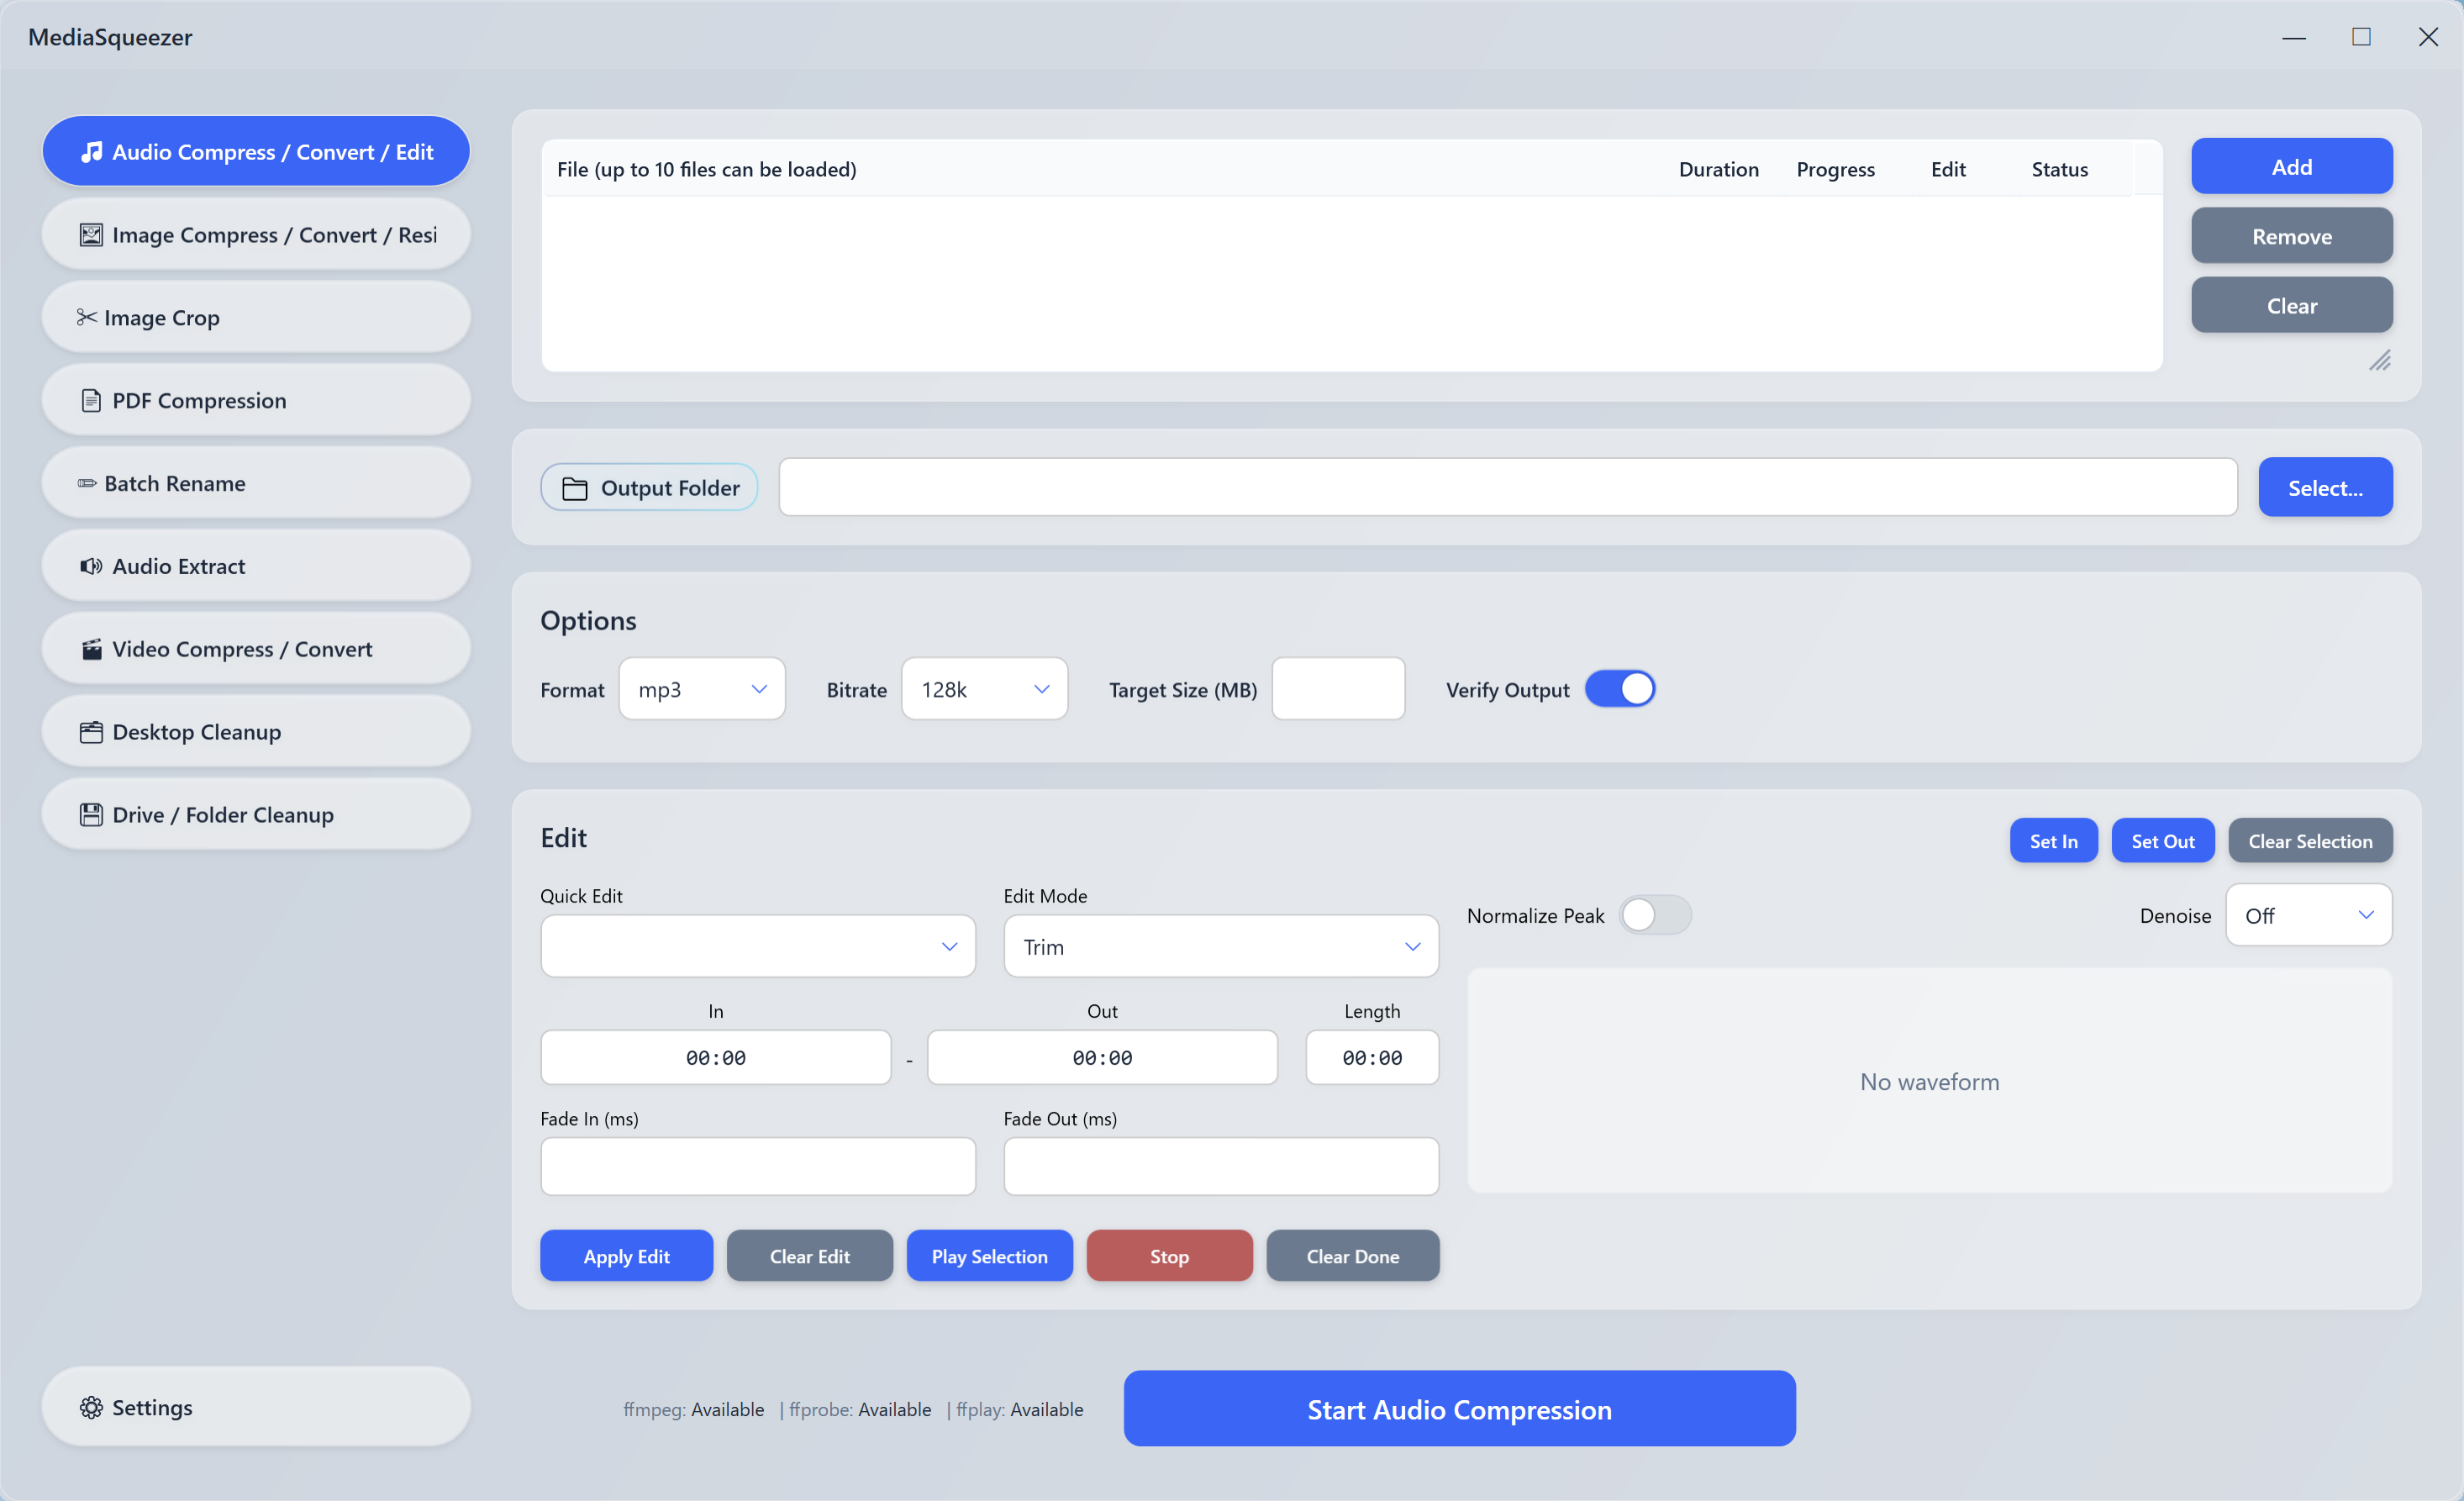This screenshot has width=2464, height=1501.
Task: Expand the Bitrate 128k dropdown
Action: point(984,689)
